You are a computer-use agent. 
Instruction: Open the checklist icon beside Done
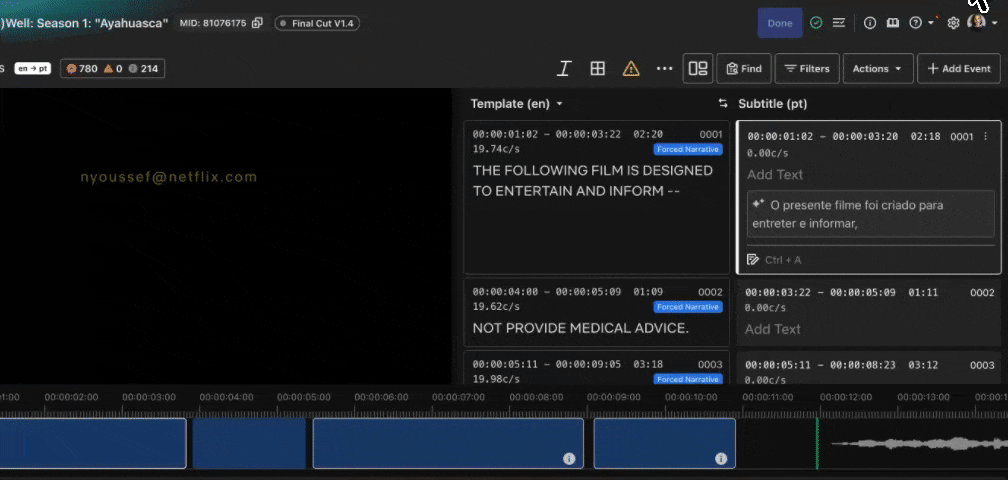pos(838,23)
